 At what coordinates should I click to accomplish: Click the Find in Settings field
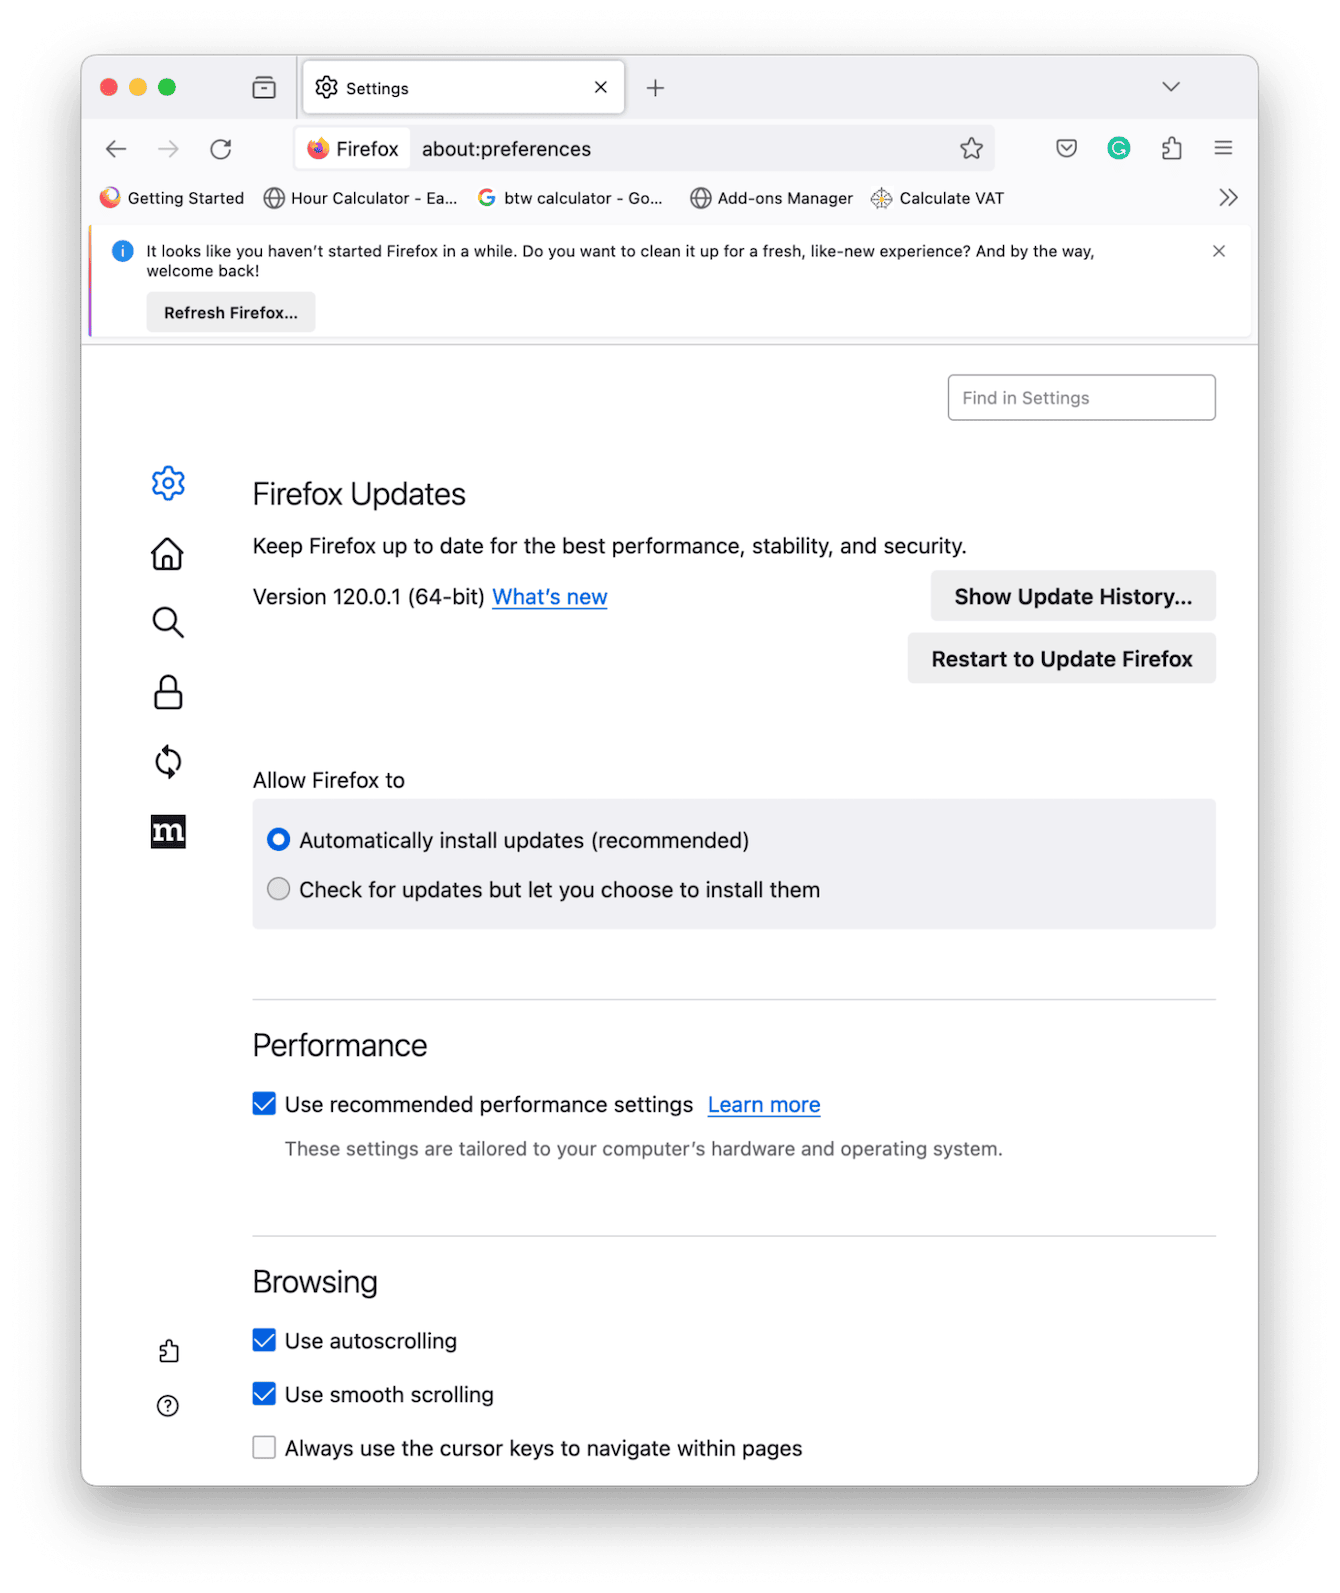(x=1081, y=398)
